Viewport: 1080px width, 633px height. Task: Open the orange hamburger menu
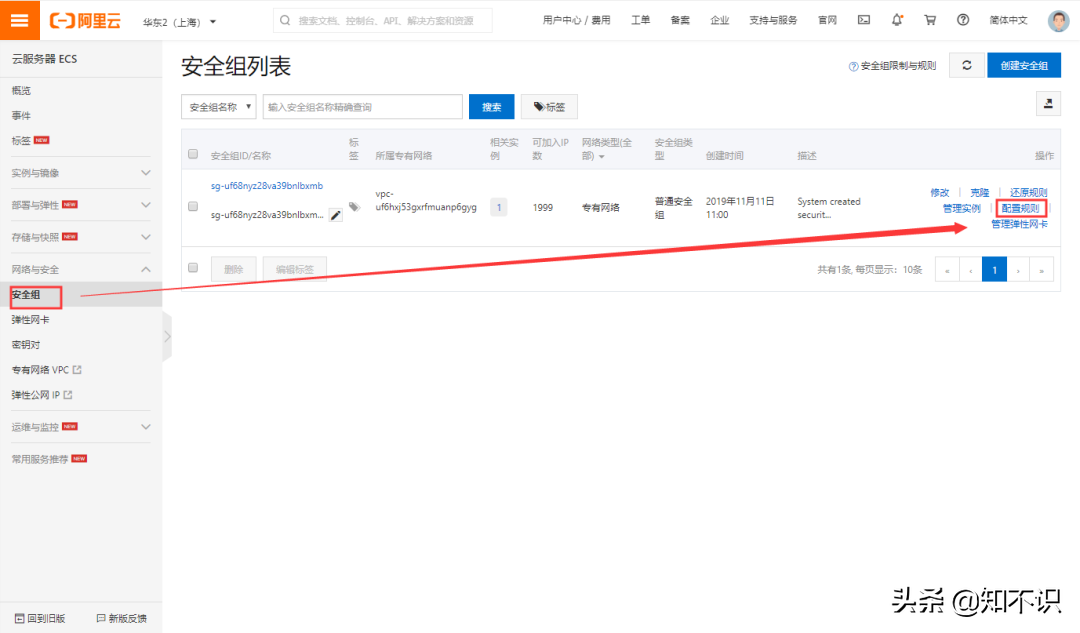[x=20, y=20]
